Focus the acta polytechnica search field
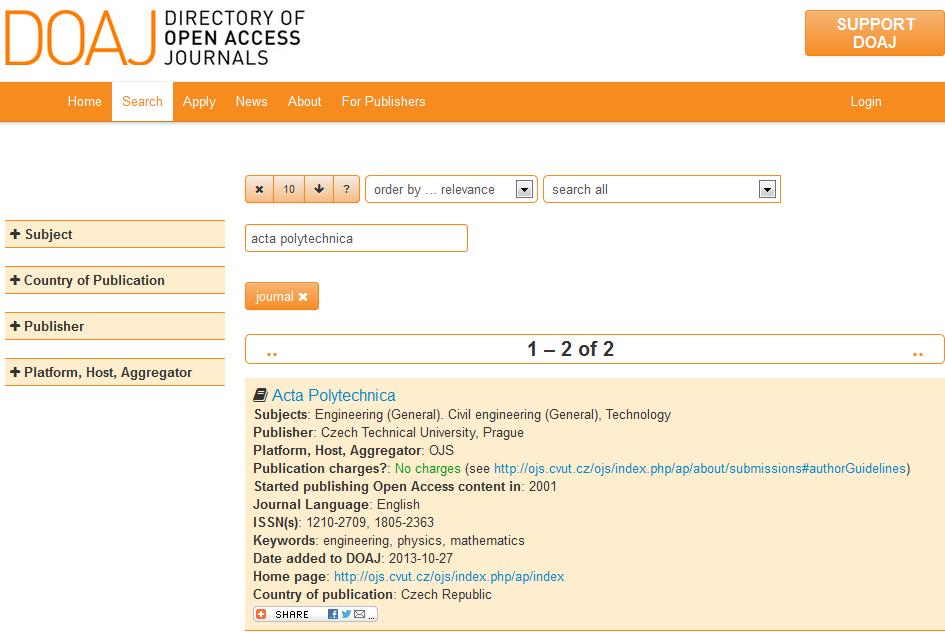Viewport: 945px width, 632px height. coord(356,238)
